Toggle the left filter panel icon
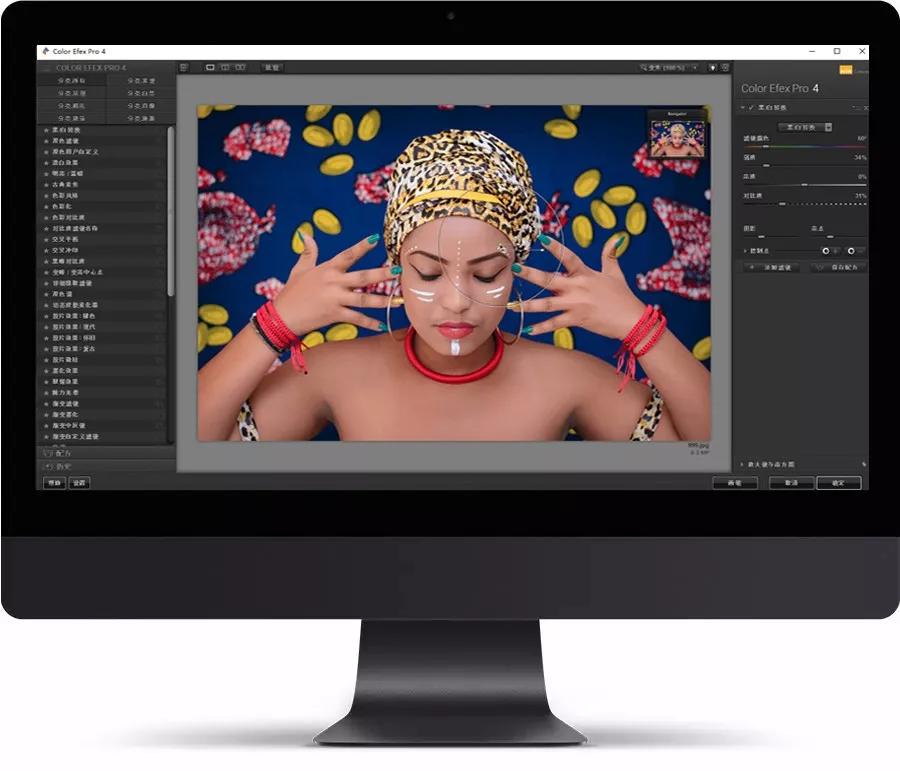The width and height of the screenshot is (900, 771). point(184,67)
